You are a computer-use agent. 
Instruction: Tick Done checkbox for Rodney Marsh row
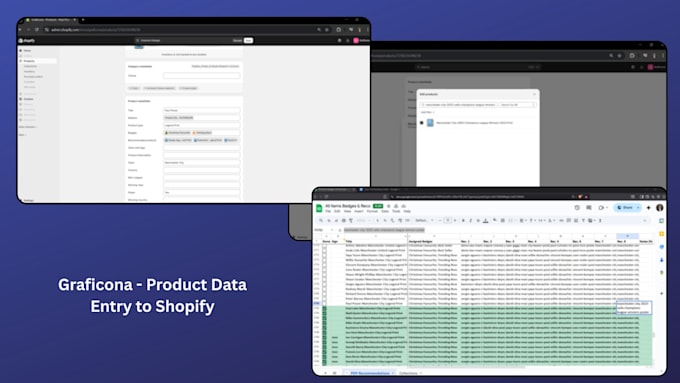324,289
